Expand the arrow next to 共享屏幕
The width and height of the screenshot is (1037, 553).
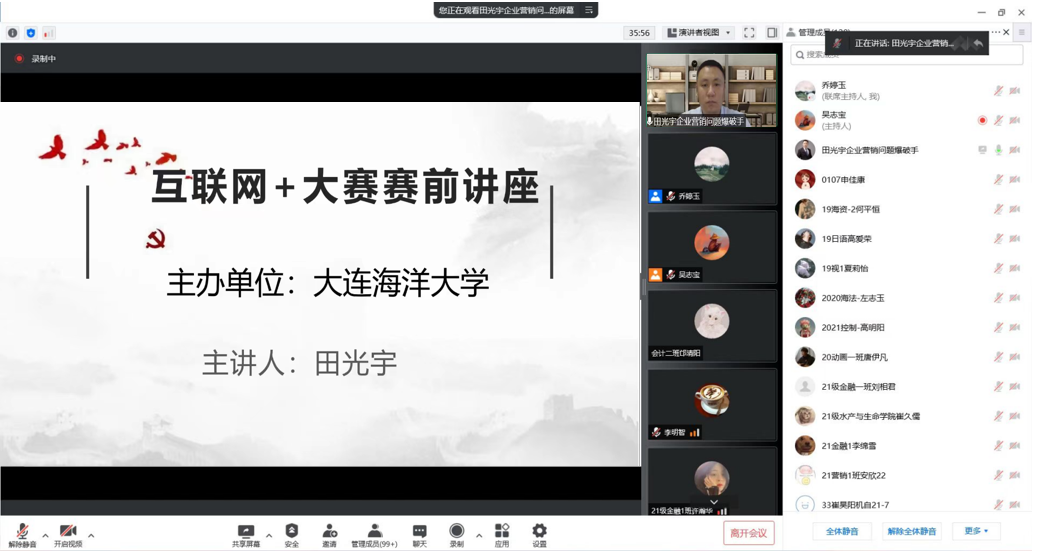(x=269, y=536)
